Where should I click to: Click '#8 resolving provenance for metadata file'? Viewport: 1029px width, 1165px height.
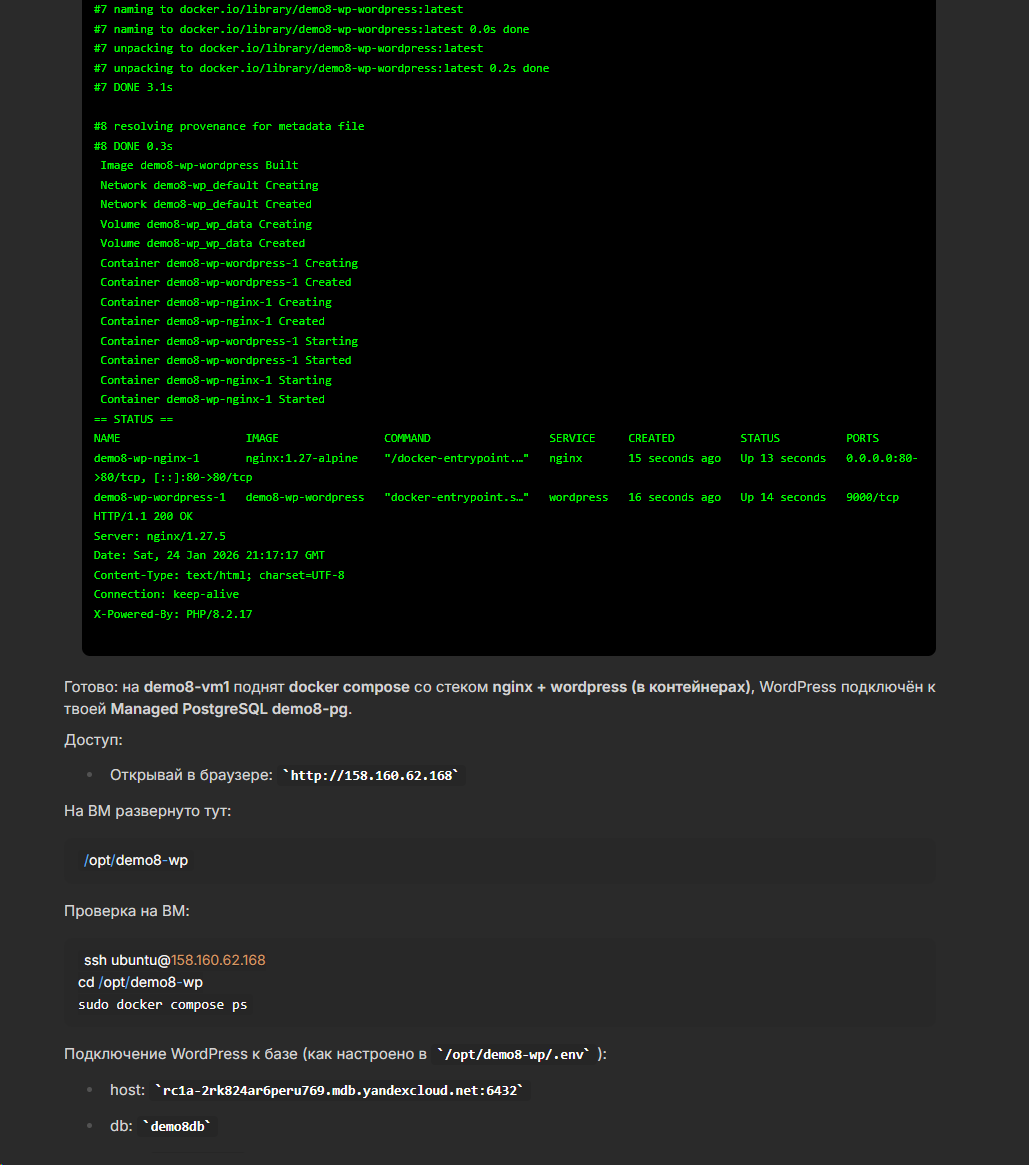229,127
